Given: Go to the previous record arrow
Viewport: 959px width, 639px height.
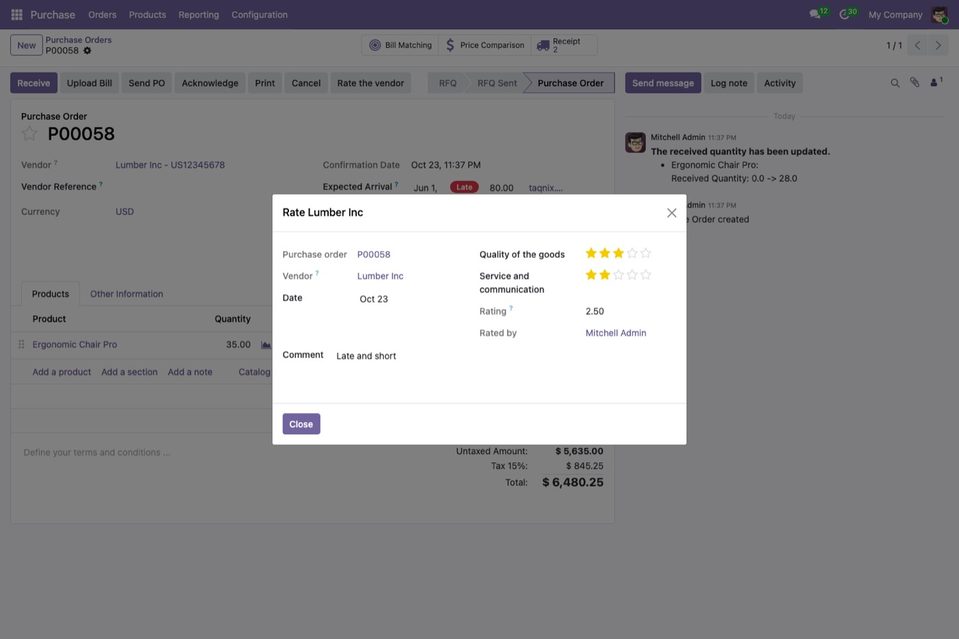Looking at the screenshot, I should pyautogui.click(x=917, y=45).
